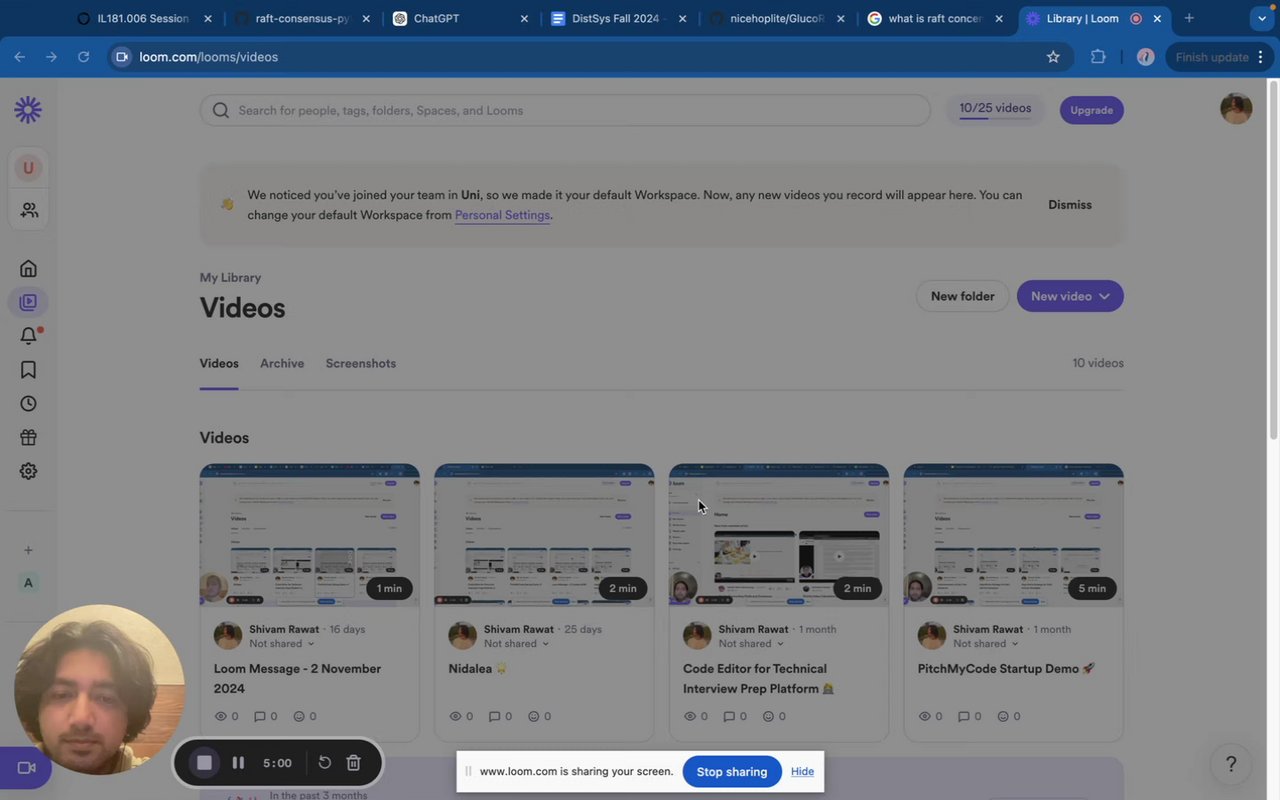Switch to the Archive tab
Screen dimensions: 1280x800
[282, 363]
